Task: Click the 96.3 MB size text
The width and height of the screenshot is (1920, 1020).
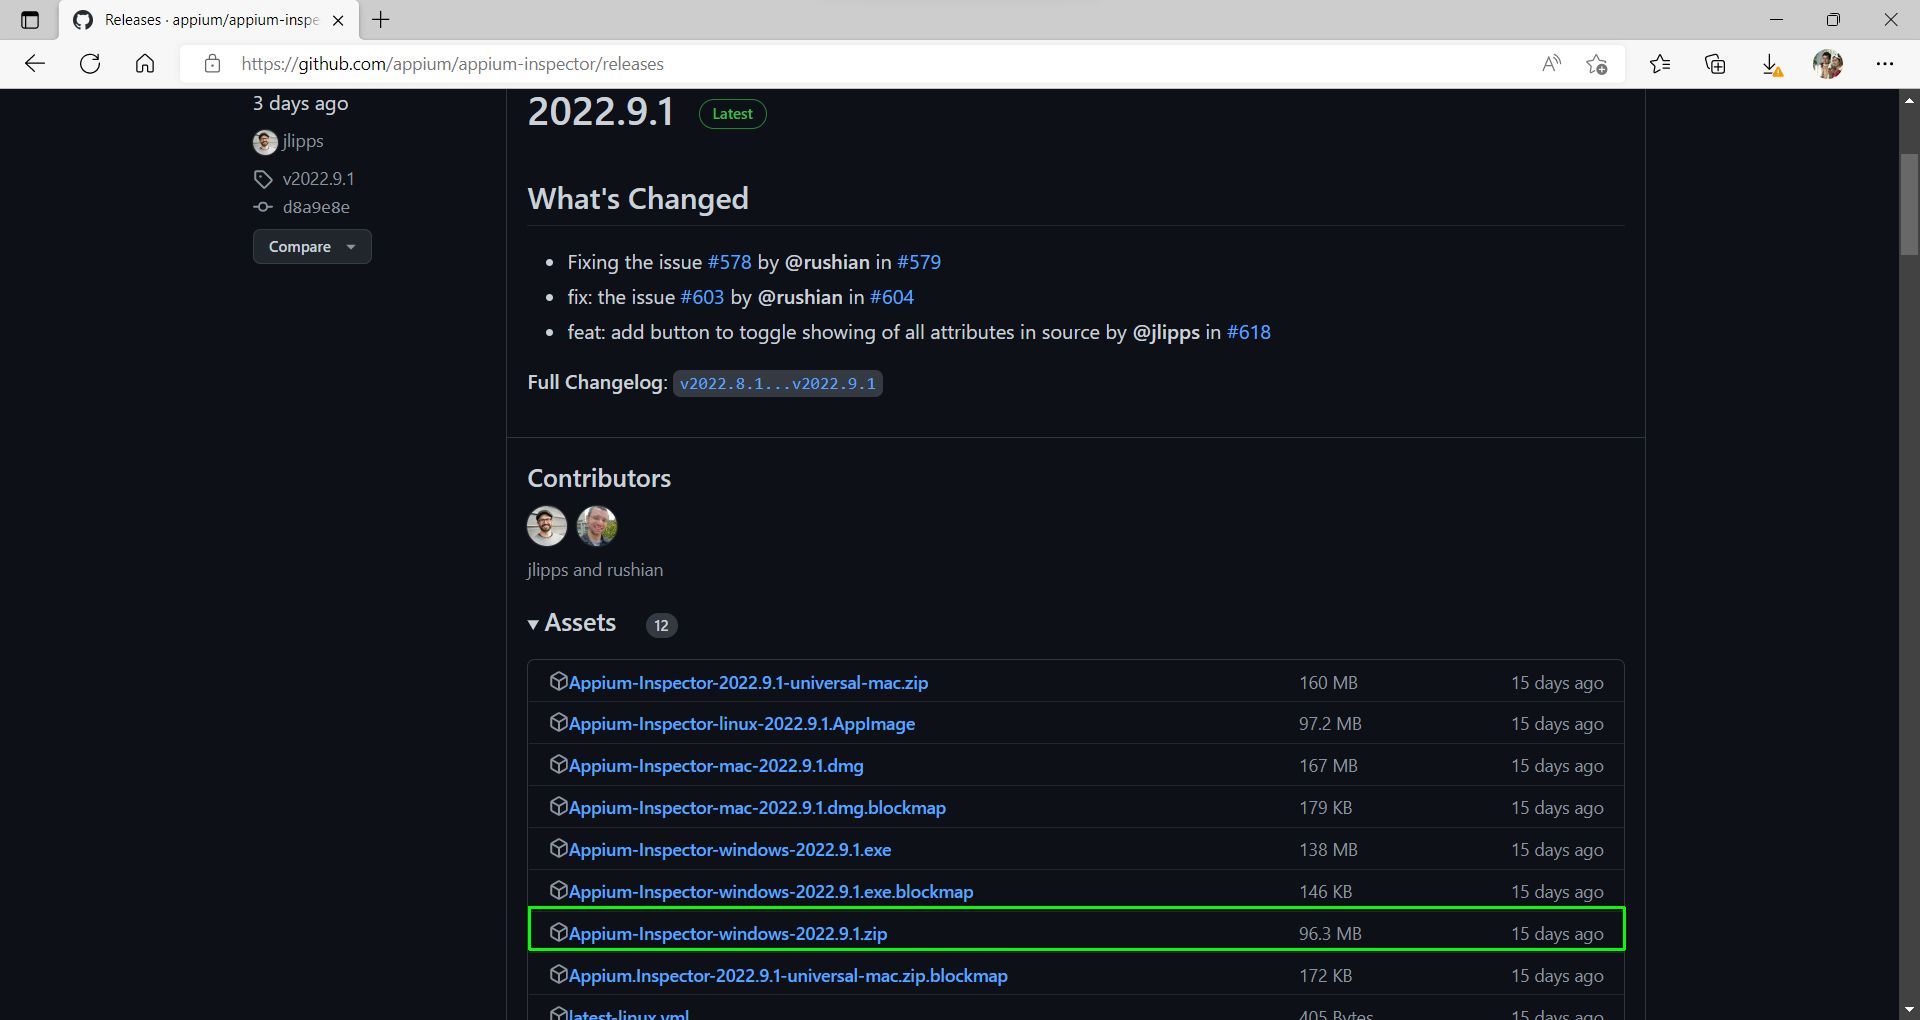Action: (1330, 934)
